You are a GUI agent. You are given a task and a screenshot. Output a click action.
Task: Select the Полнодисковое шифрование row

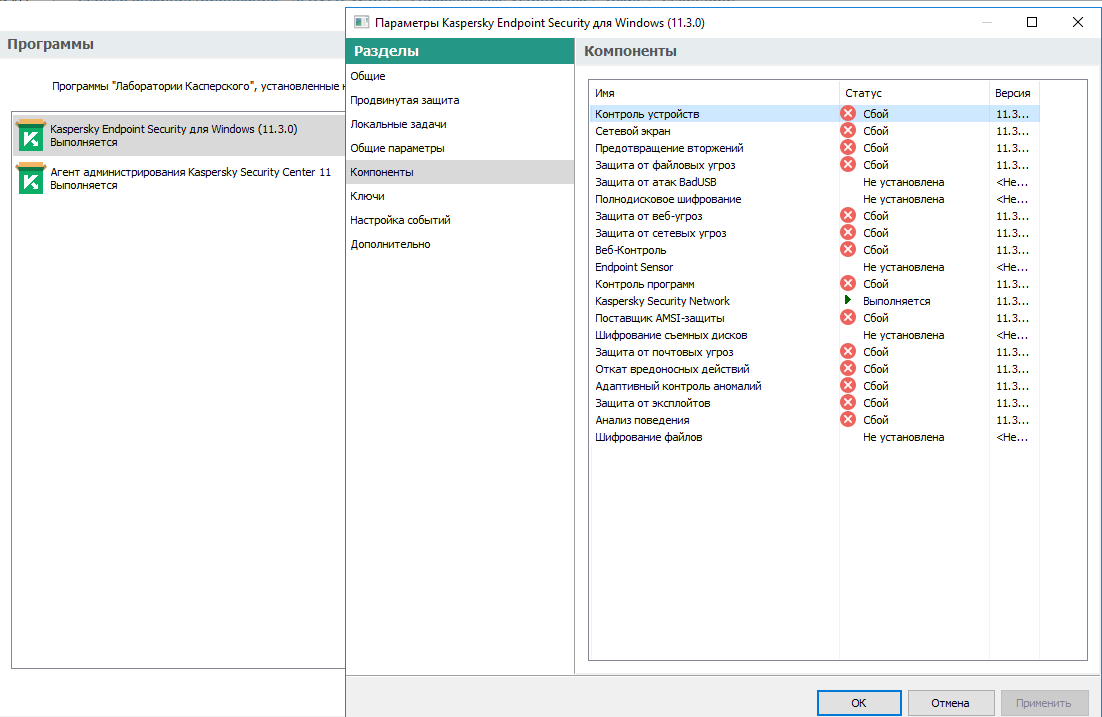pos(815,199)
